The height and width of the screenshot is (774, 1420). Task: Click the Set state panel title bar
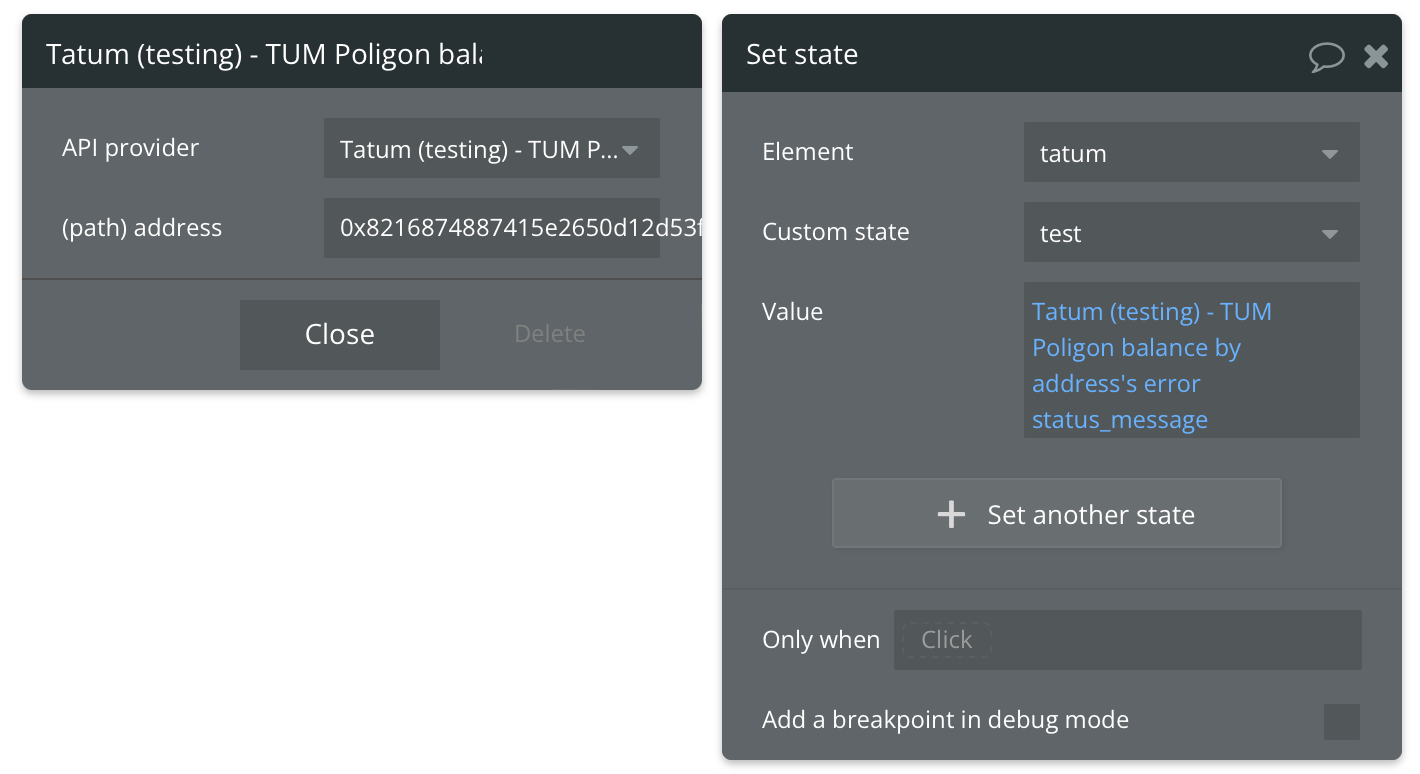(1062, 54)
